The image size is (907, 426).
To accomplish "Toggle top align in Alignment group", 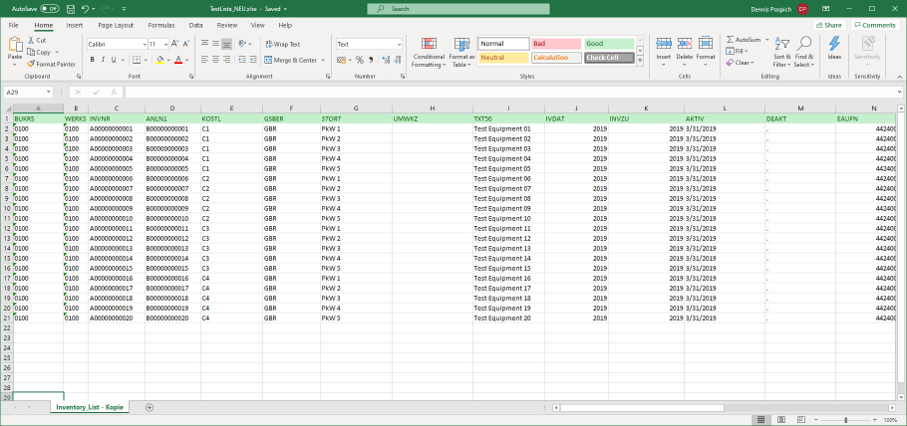I will [205, 44].
